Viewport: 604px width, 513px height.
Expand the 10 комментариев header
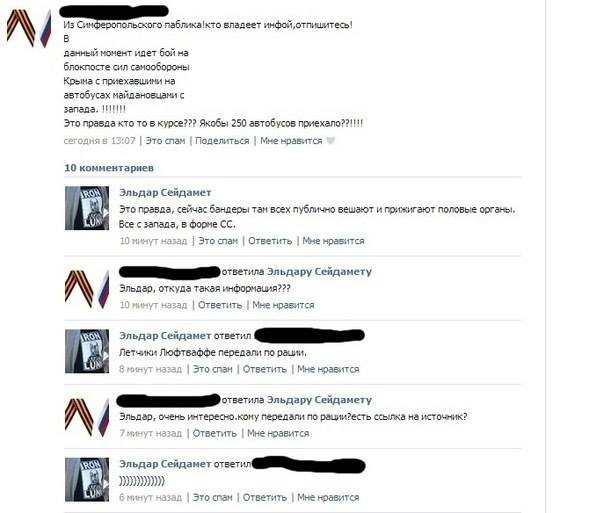(109, 168)
